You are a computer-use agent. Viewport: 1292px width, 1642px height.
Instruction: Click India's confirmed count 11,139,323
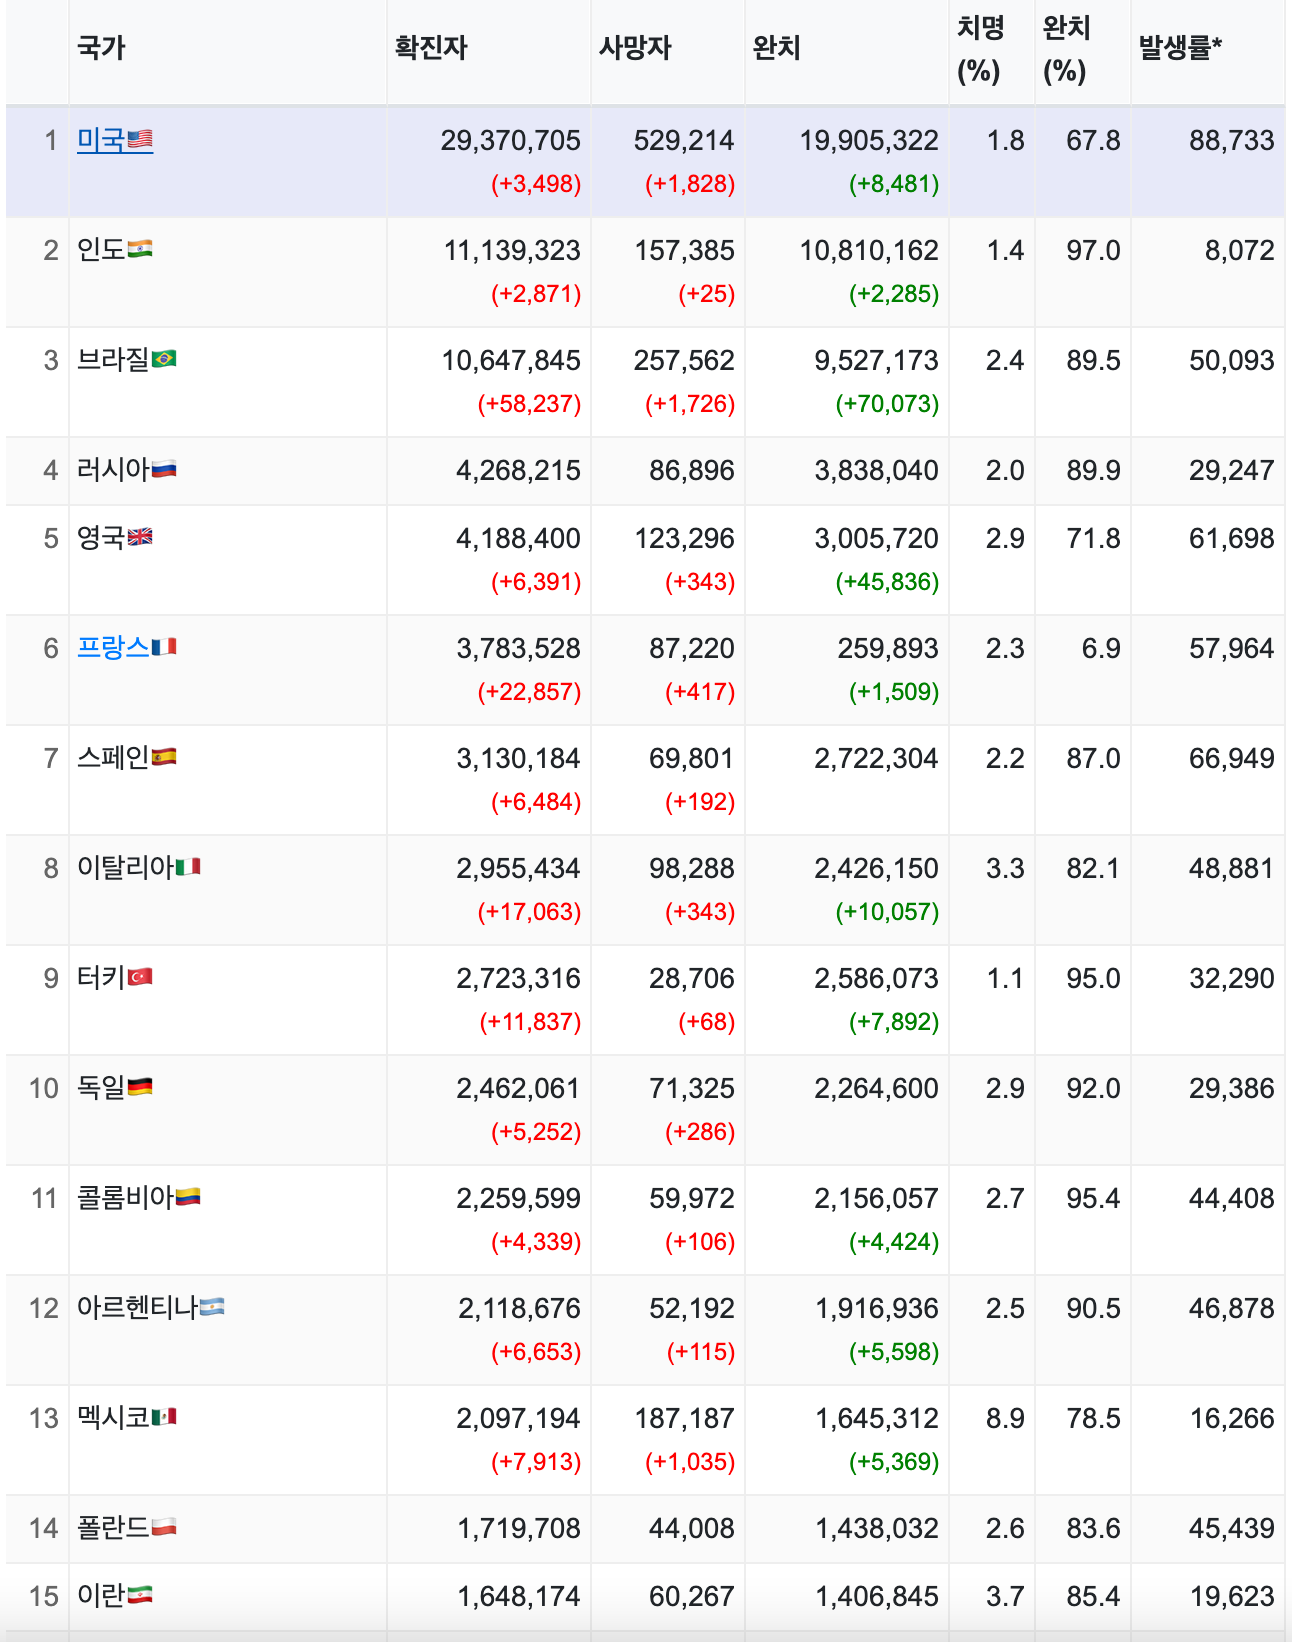(512, 250)
